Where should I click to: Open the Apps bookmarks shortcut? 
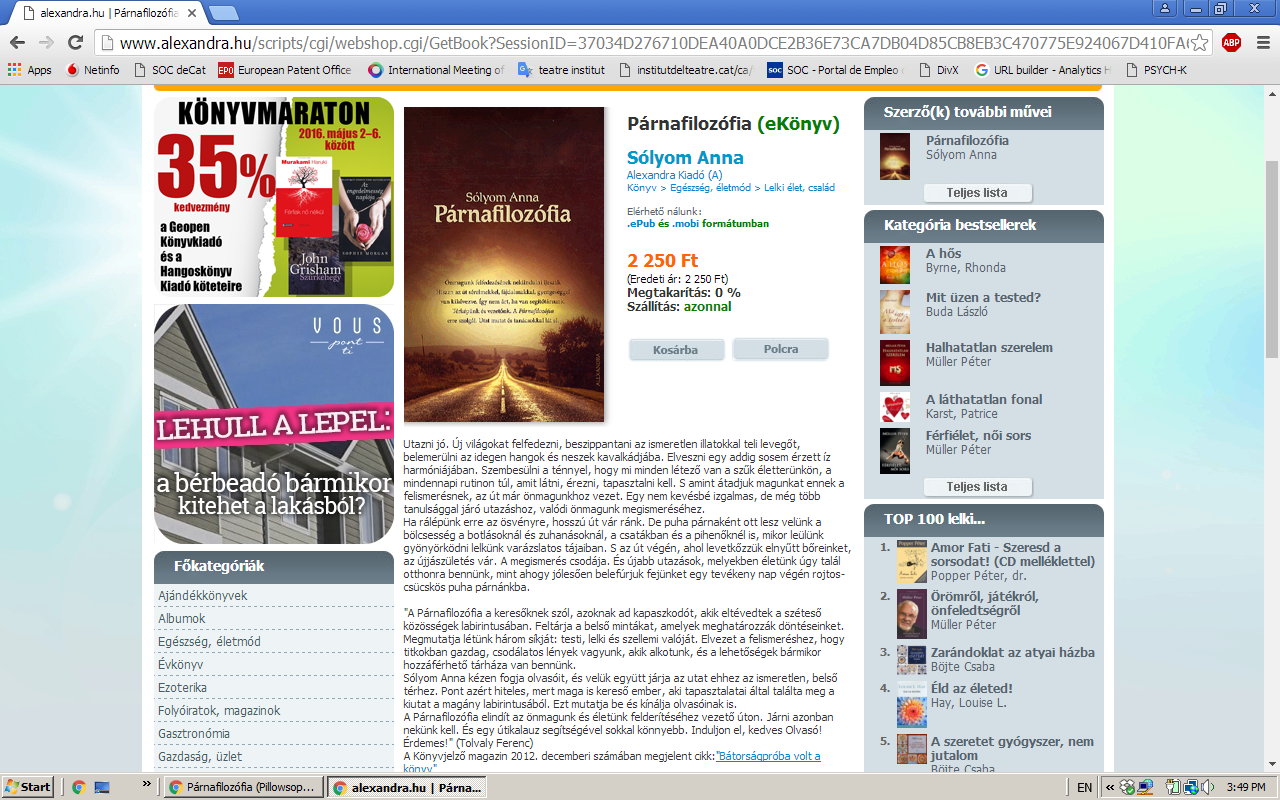coord(30,70)
